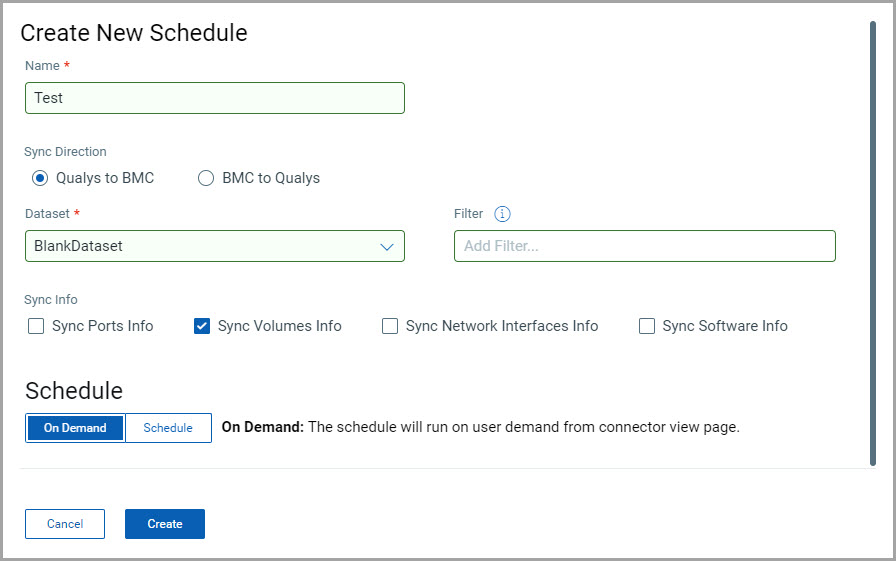
Task: Switch to the On Demand tab
Action: pos(75,428)
